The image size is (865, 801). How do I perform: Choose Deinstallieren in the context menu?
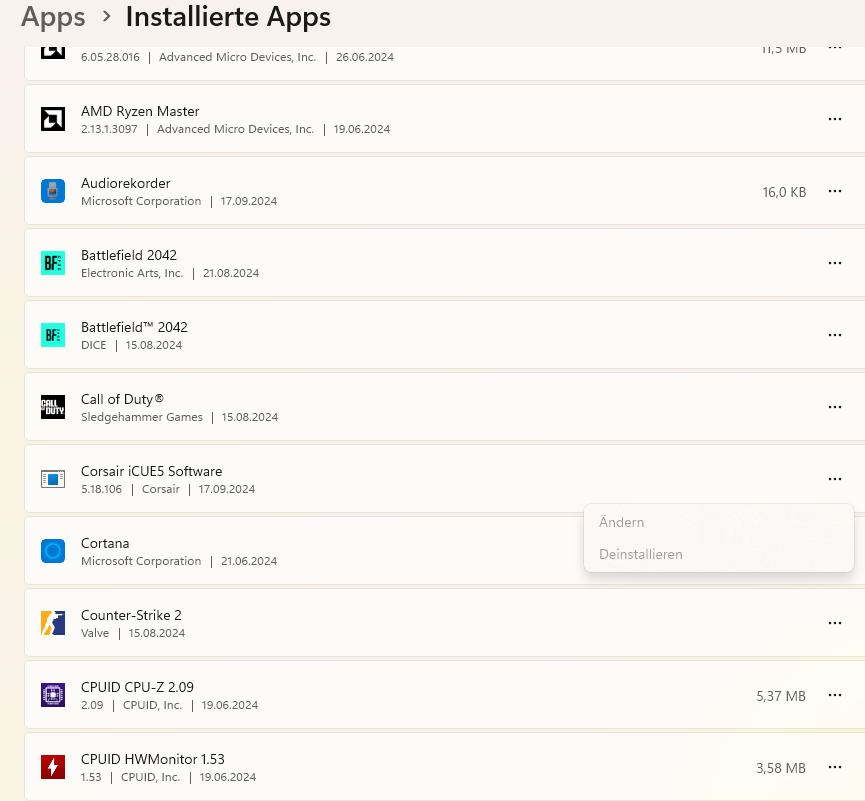click(x=719, y=554)
